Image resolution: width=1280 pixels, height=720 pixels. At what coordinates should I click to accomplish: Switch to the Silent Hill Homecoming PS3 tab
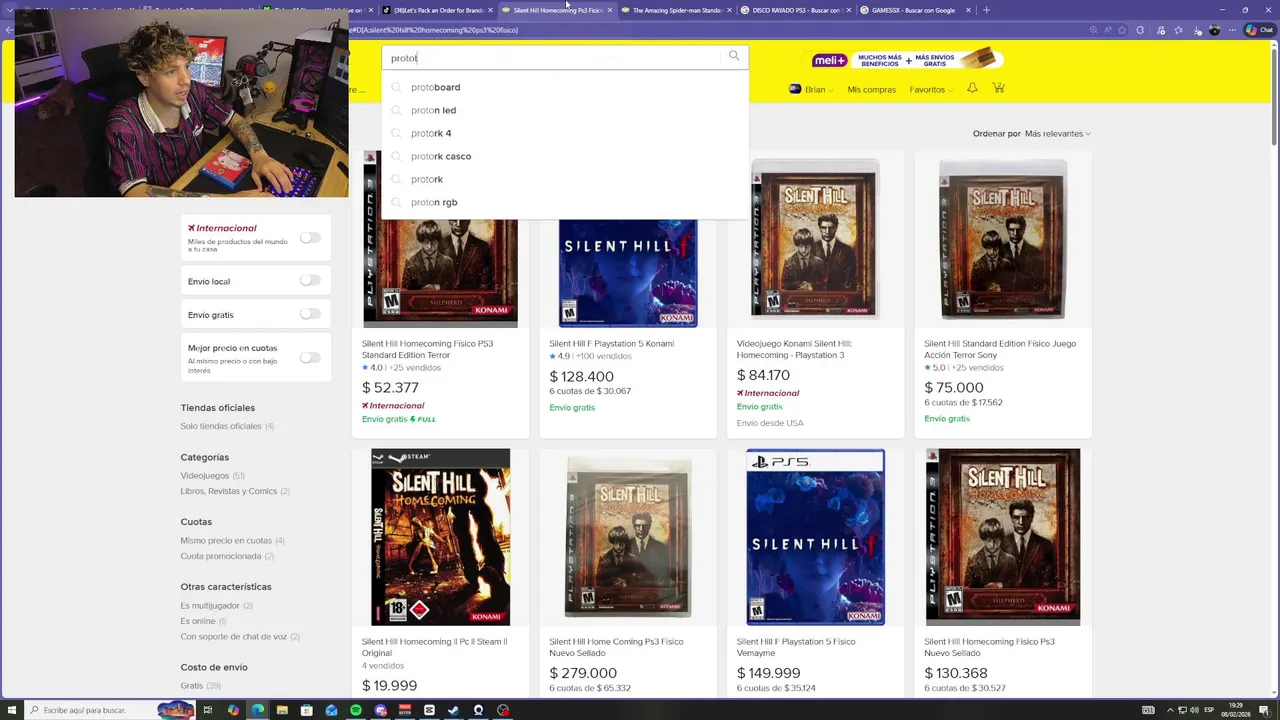[x=557, y=10]
